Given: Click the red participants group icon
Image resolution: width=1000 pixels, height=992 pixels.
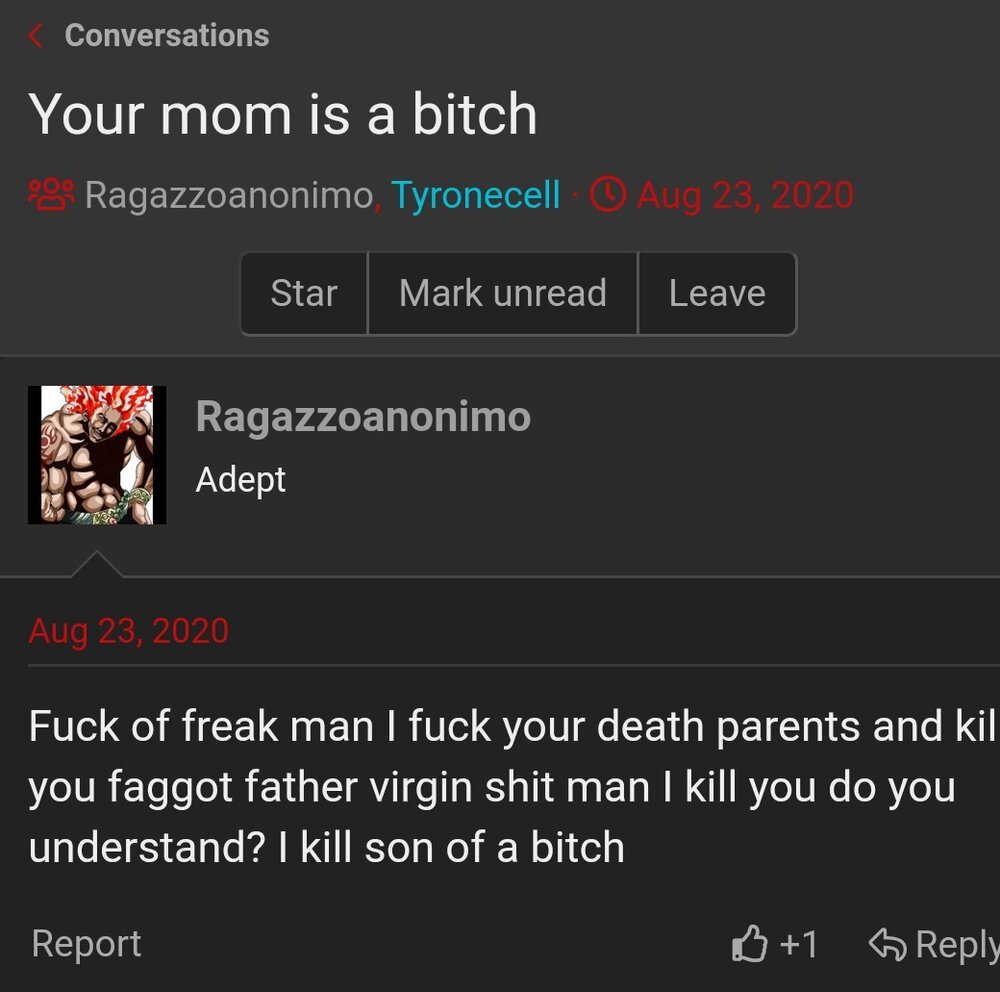Looking at the screenshot, I should point(51,194).
